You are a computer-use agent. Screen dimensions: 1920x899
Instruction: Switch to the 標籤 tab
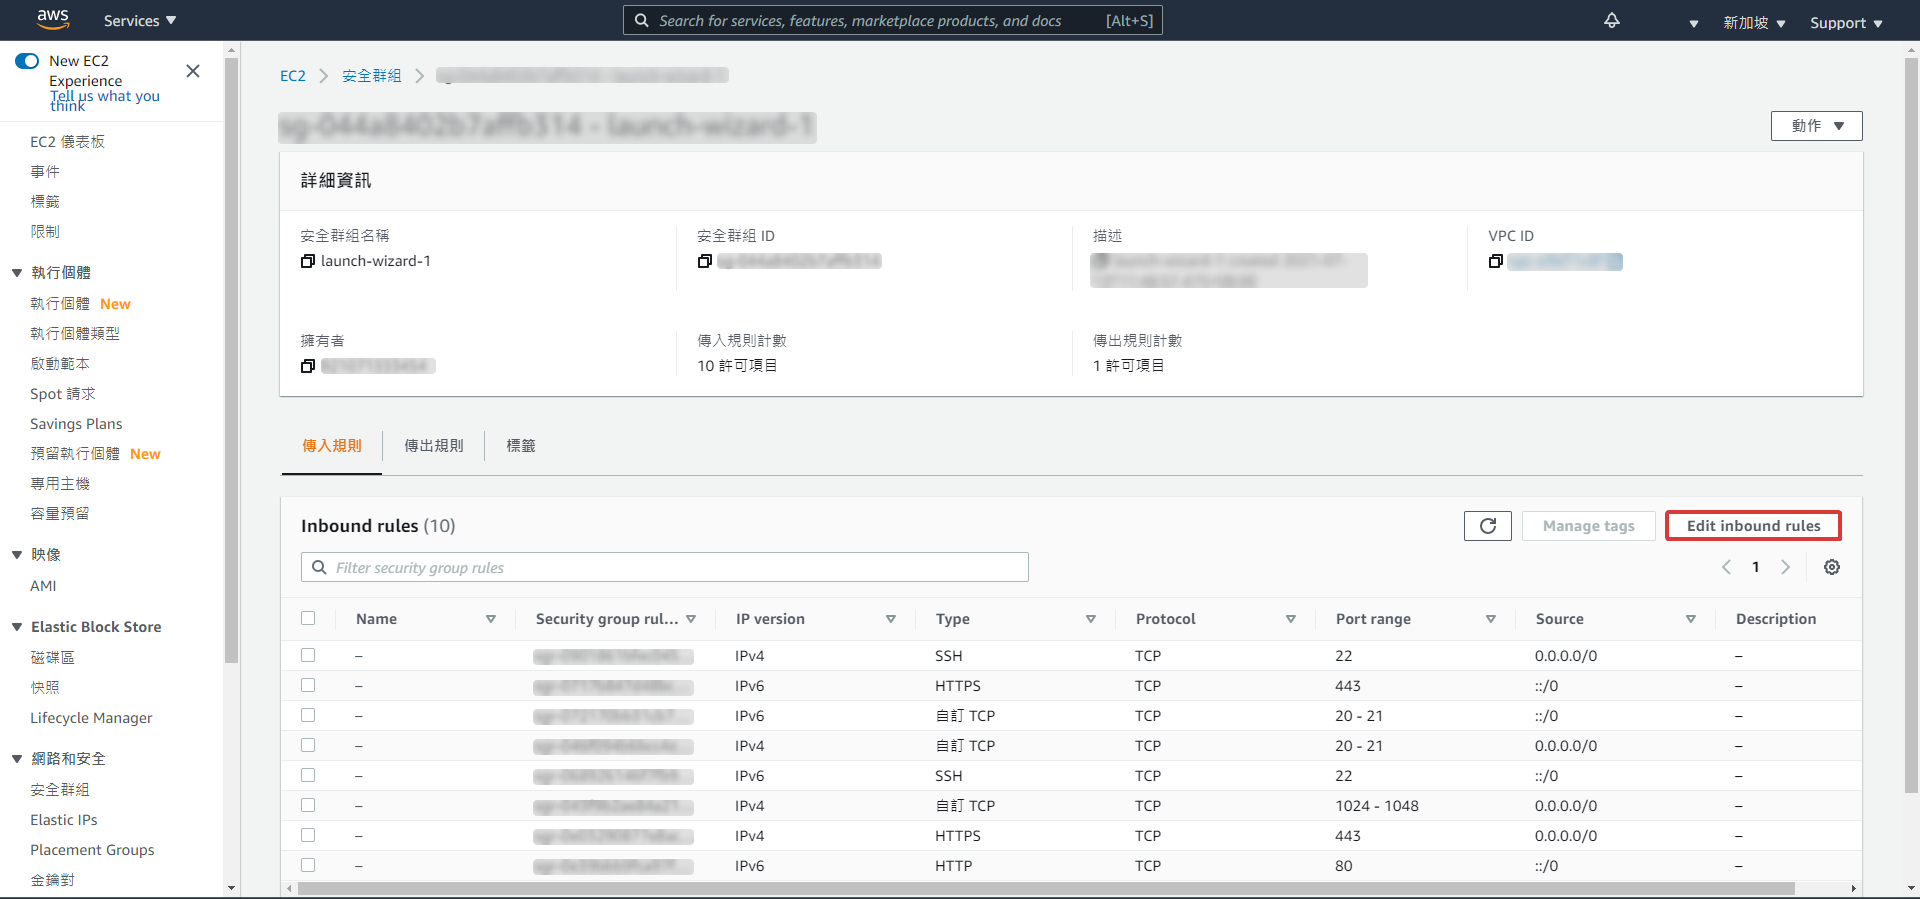[x=521, y=446]
